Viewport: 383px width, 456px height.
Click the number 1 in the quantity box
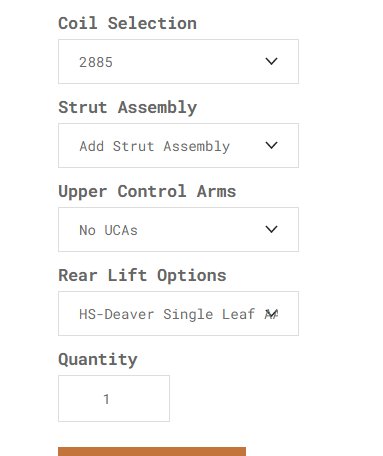point(106,399)
